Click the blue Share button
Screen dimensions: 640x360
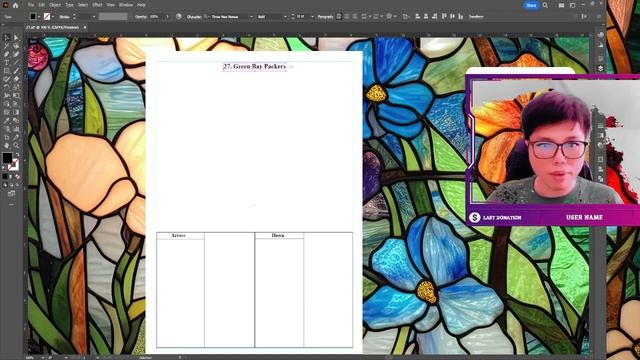tap(531, 5)
